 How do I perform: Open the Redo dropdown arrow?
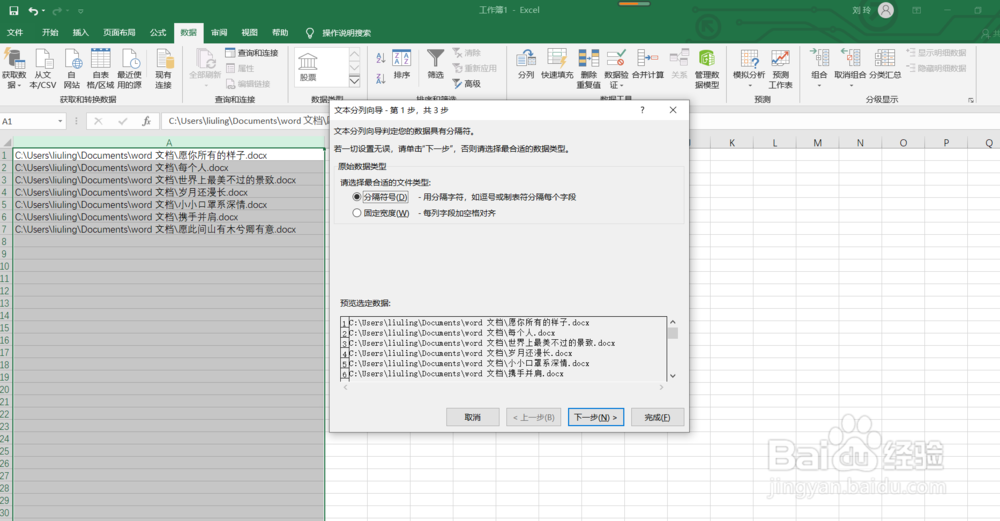click(x=66, y=11)
